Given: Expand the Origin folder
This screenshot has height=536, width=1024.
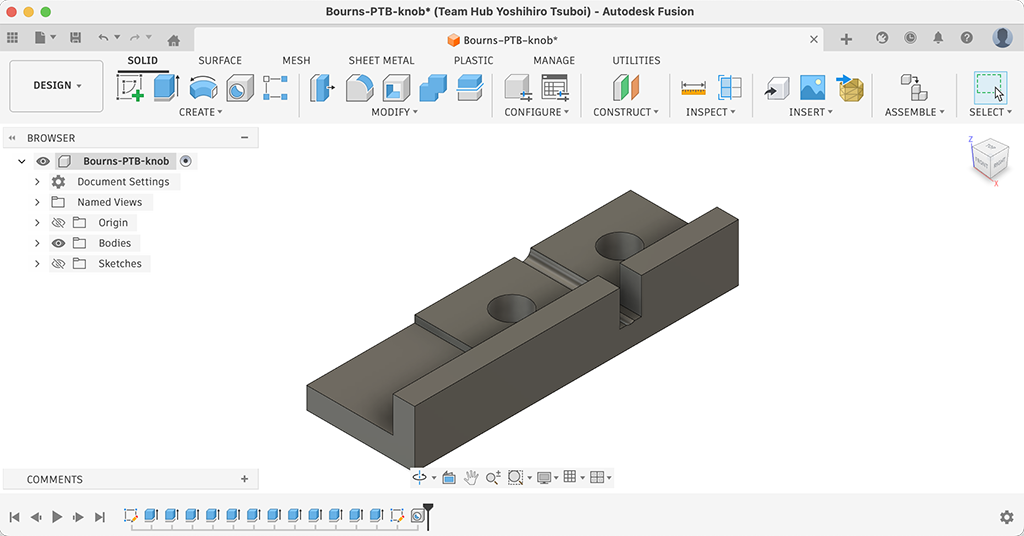Looking at the screenshot, I should click(x=37, y=223).
